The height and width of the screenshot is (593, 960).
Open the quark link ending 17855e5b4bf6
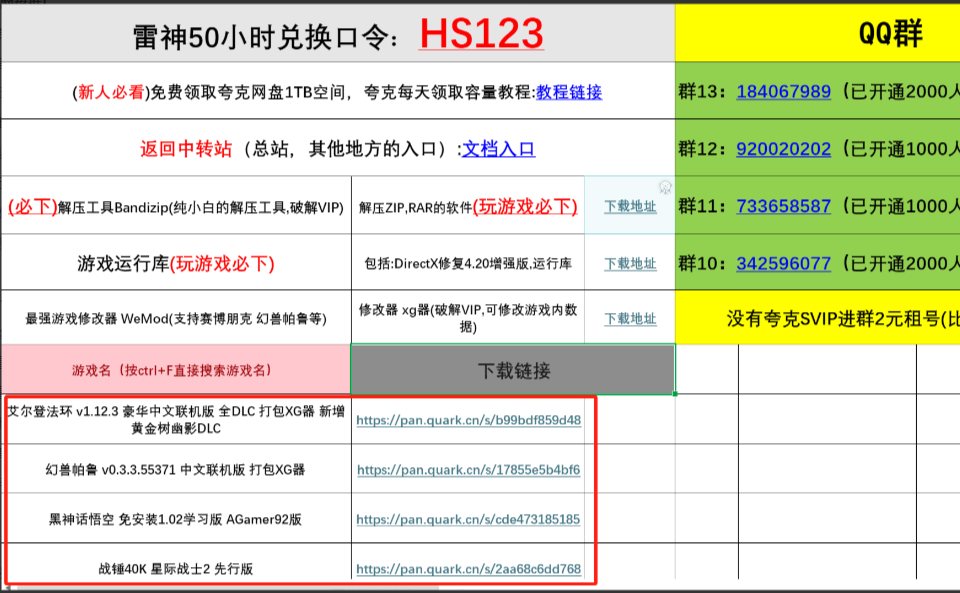tap(468, 470)
